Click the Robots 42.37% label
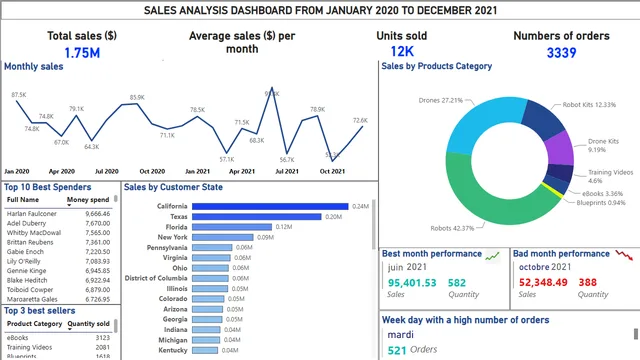The width and height of the screenshot is (640, 360). tap(452, 229)
